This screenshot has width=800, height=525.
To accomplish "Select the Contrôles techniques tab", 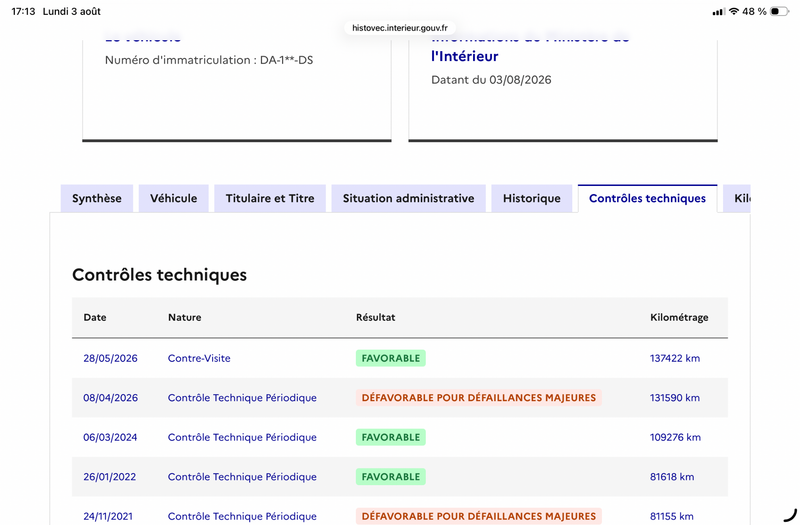I will [647, 198].
